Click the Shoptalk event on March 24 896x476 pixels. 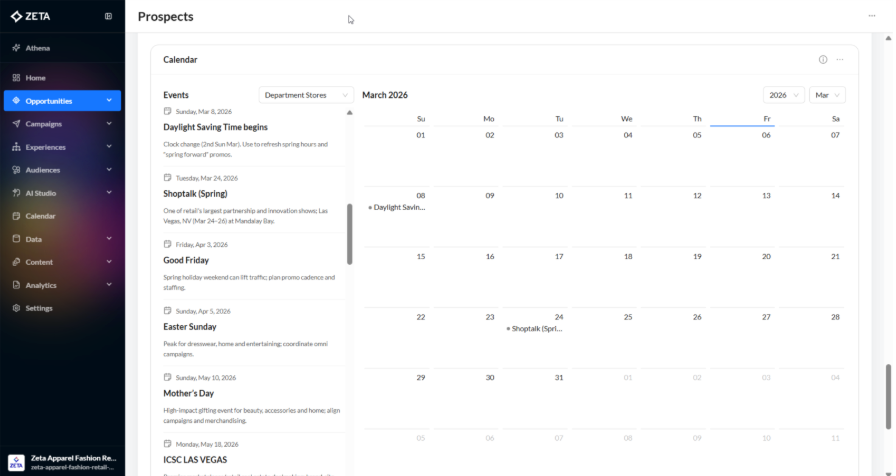(536, 328)
